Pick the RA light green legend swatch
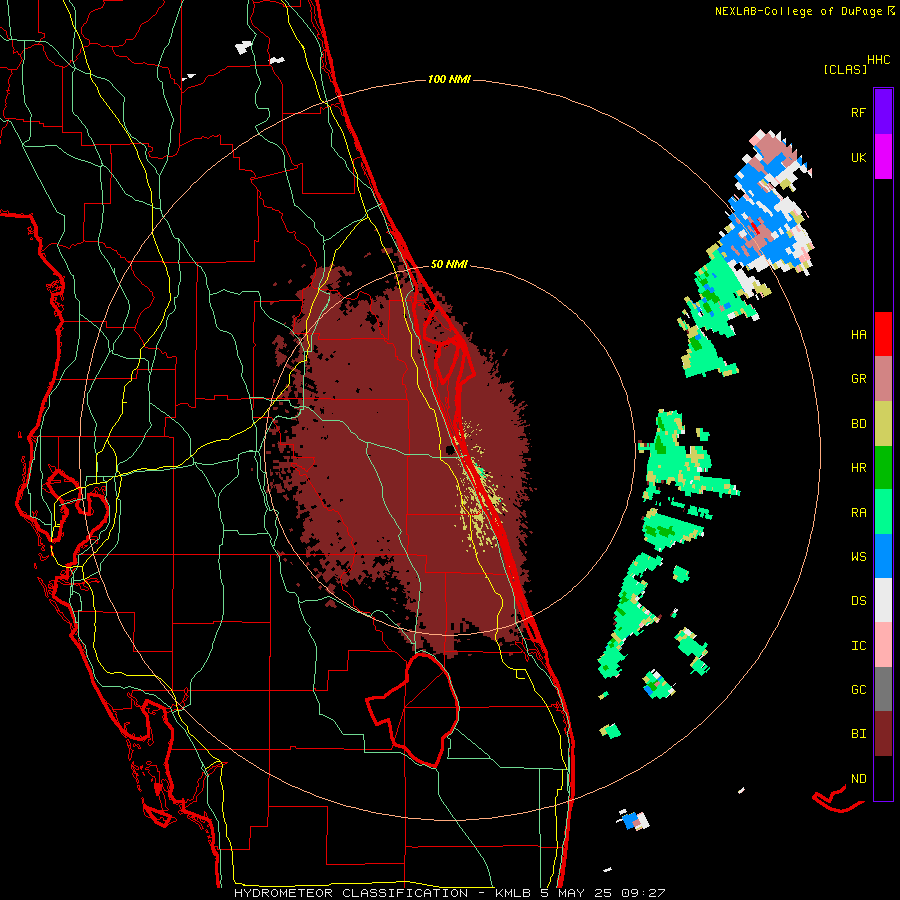Image resolution: width=900 pixels, height=900 pixels. [x=883, y=512]
